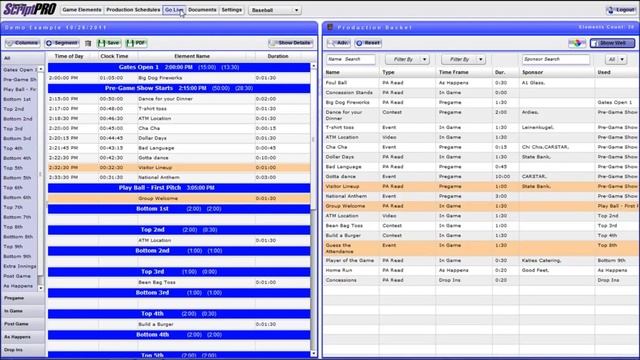Viewport: 640px width, 360px height.
Task: Click the ScriptPRO logo
Action: (29, 9)
